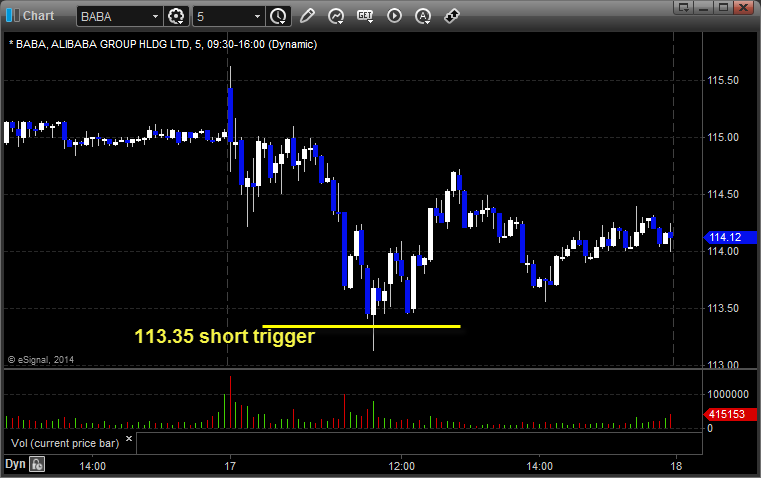Select the yellow 113.35 short trigger line
Viewport: 761px width, 478px height.
(361, 326)
